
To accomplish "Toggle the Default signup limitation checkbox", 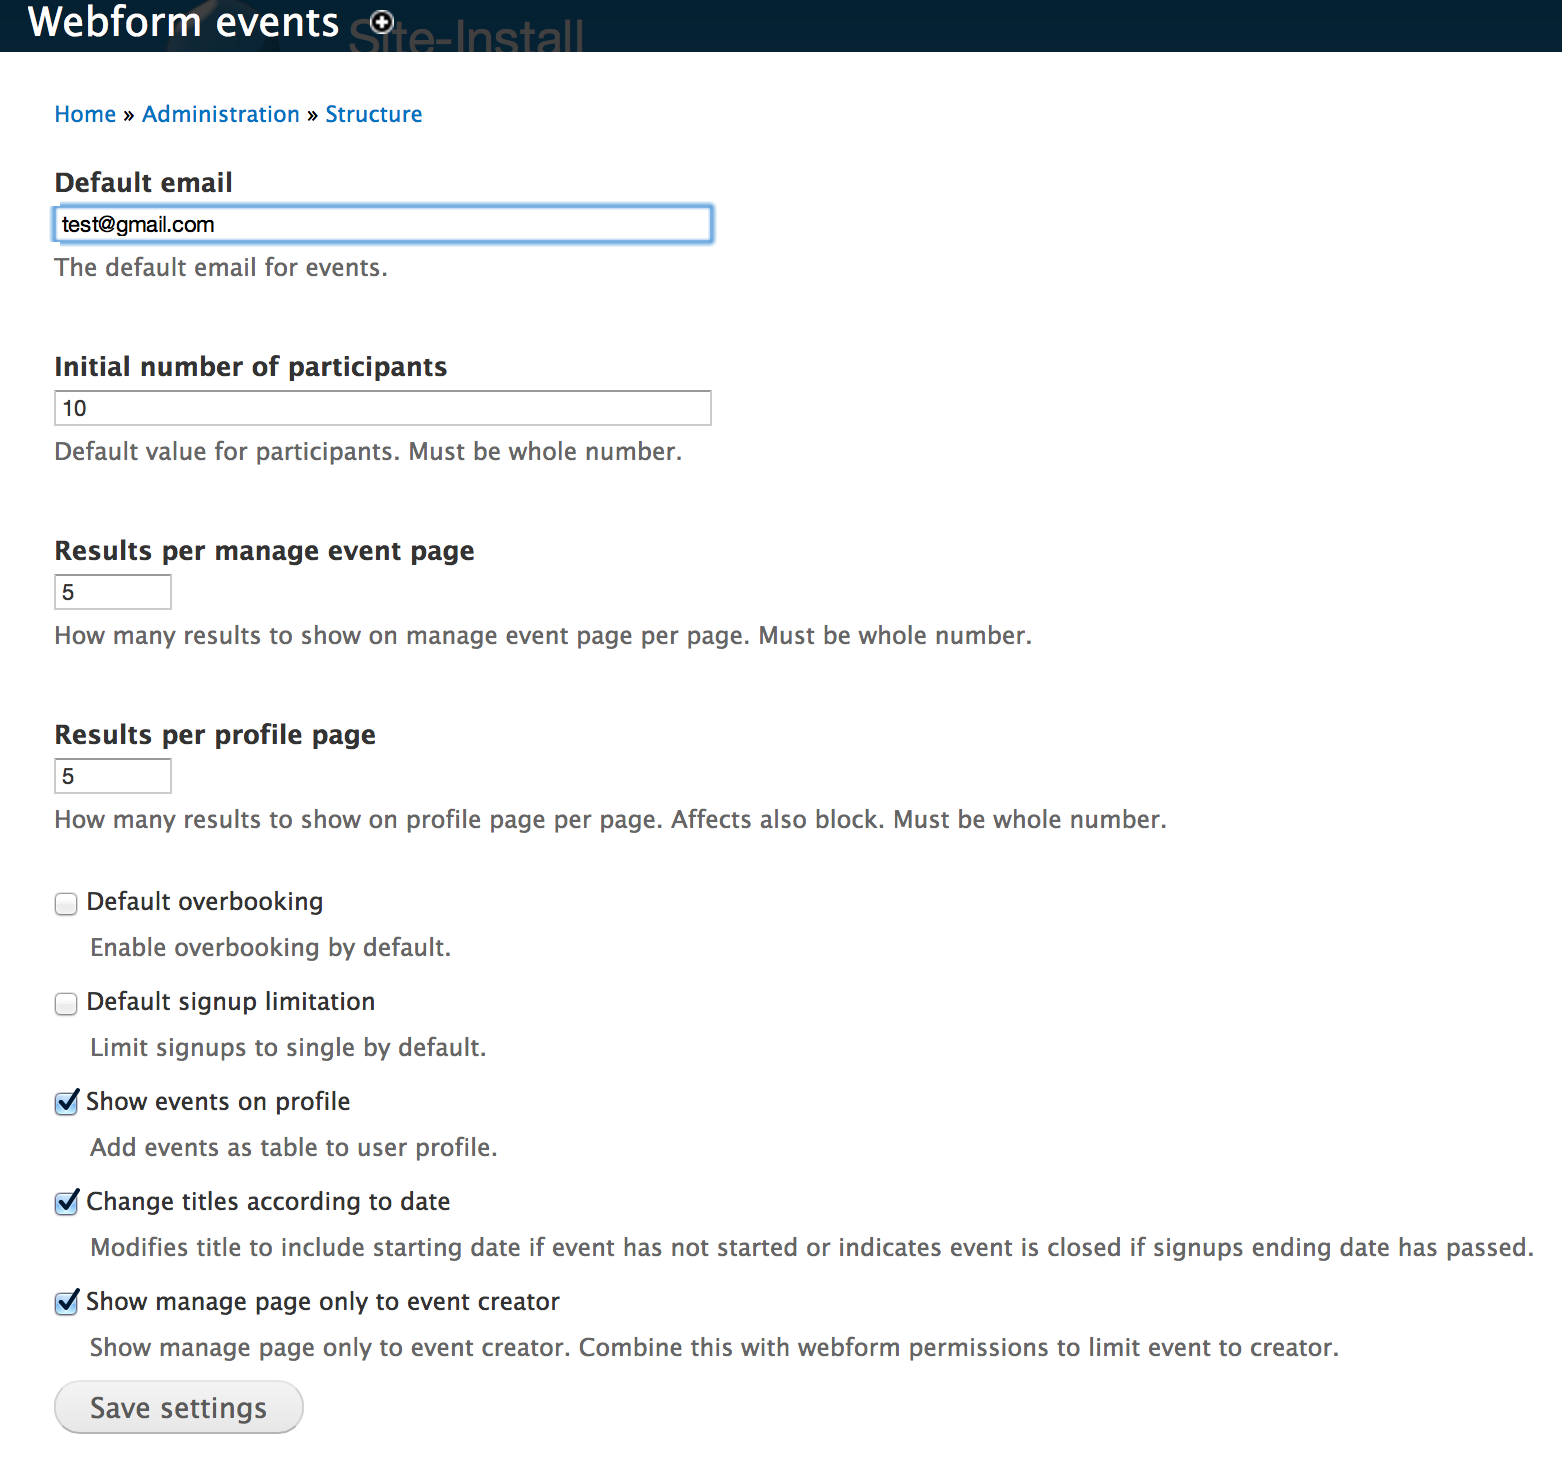I will (66, 1004).
